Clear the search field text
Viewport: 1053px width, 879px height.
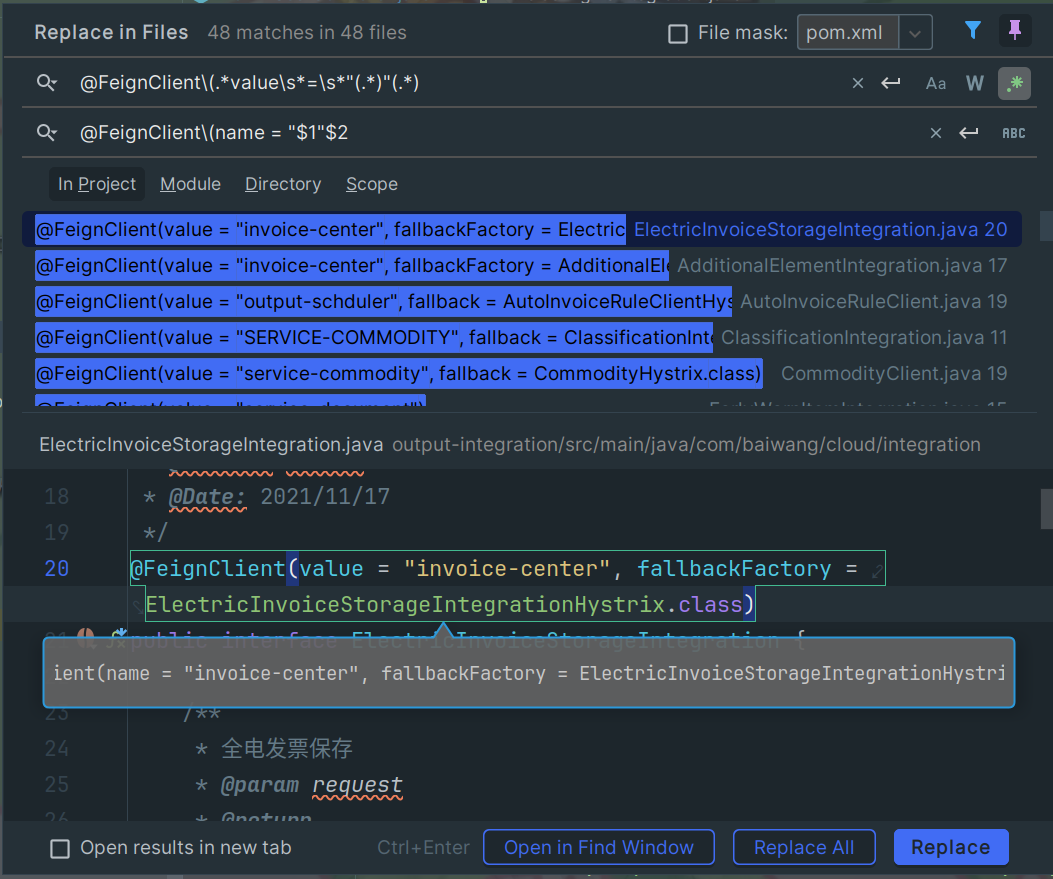pos(857,84)
